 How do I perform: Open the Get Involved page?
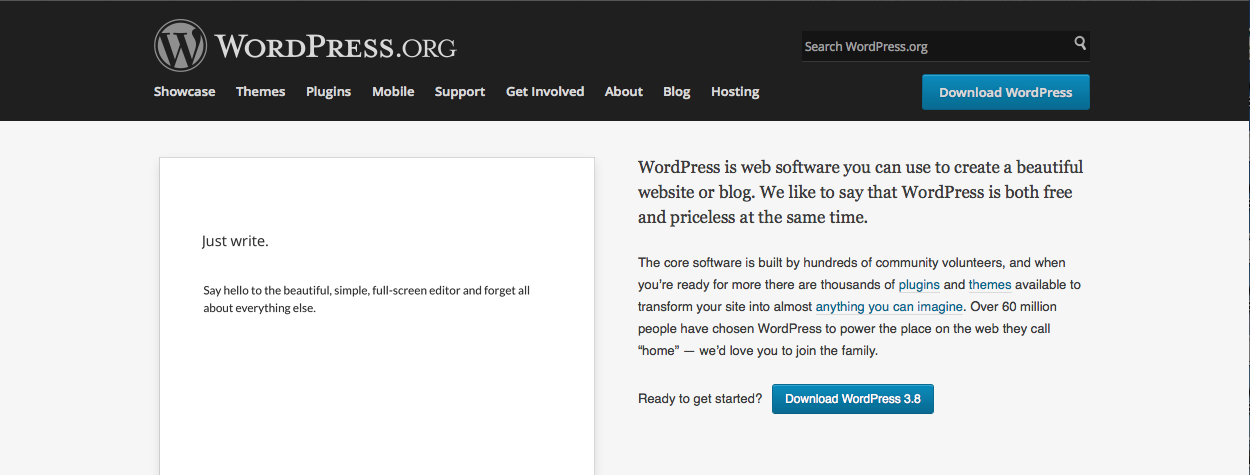click(545, 91)
